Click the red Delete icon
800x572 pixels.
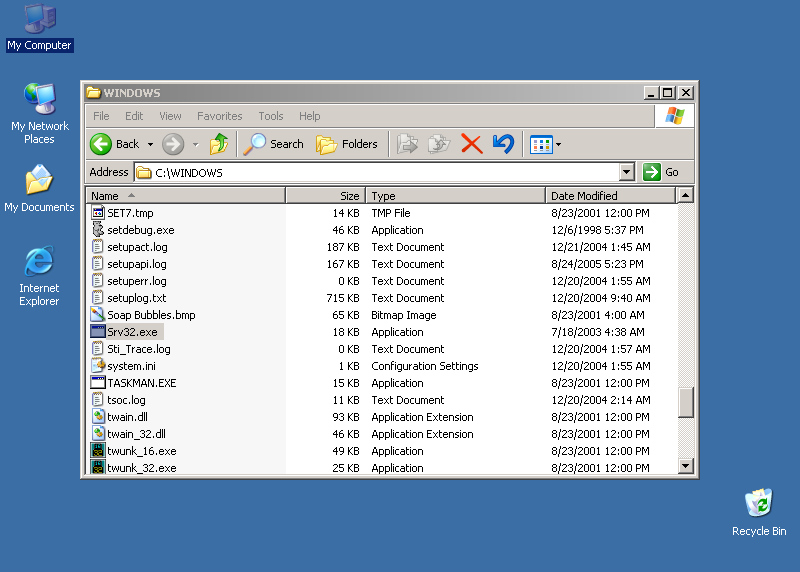tap(471, 144)
